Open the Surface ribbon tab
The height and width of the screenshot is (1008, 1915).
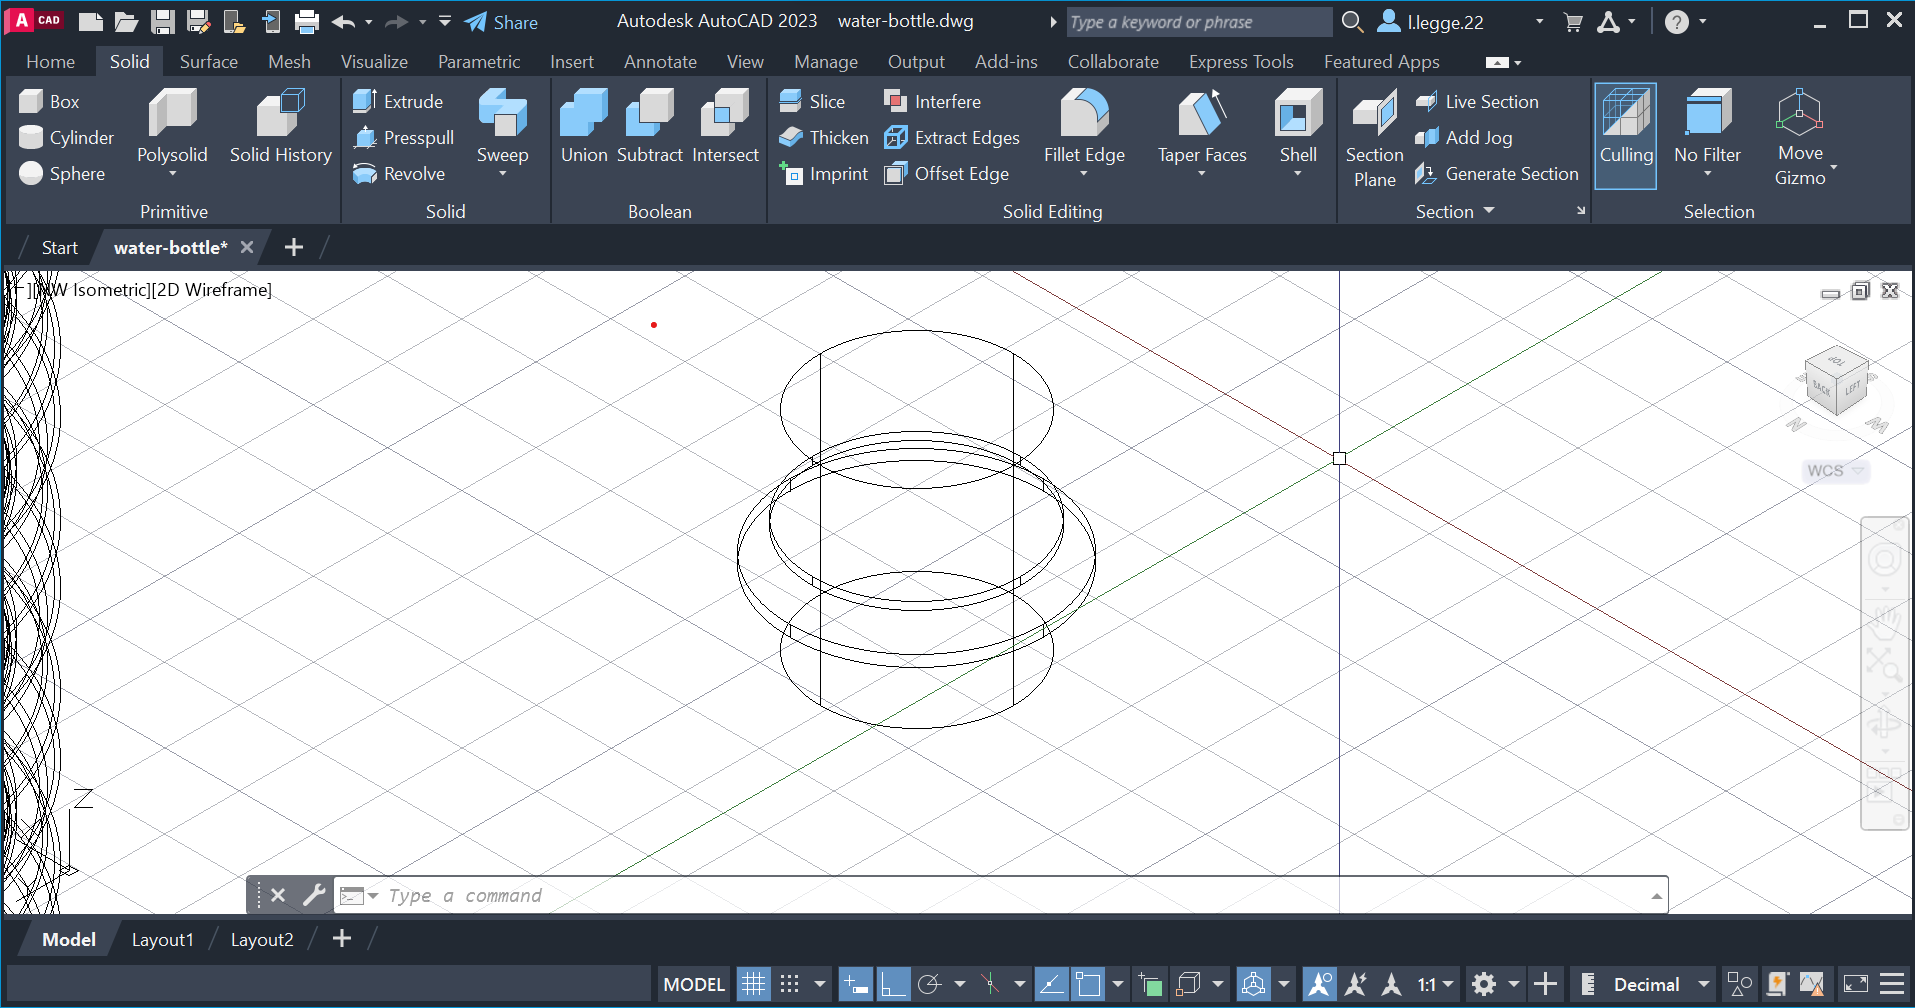tap(208, 61)
